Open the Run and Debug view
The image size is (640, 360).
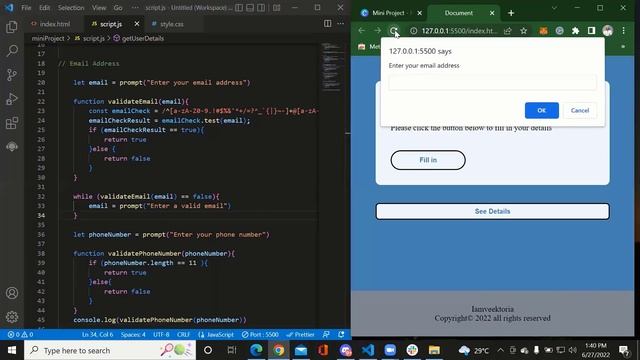coord(12,99)
